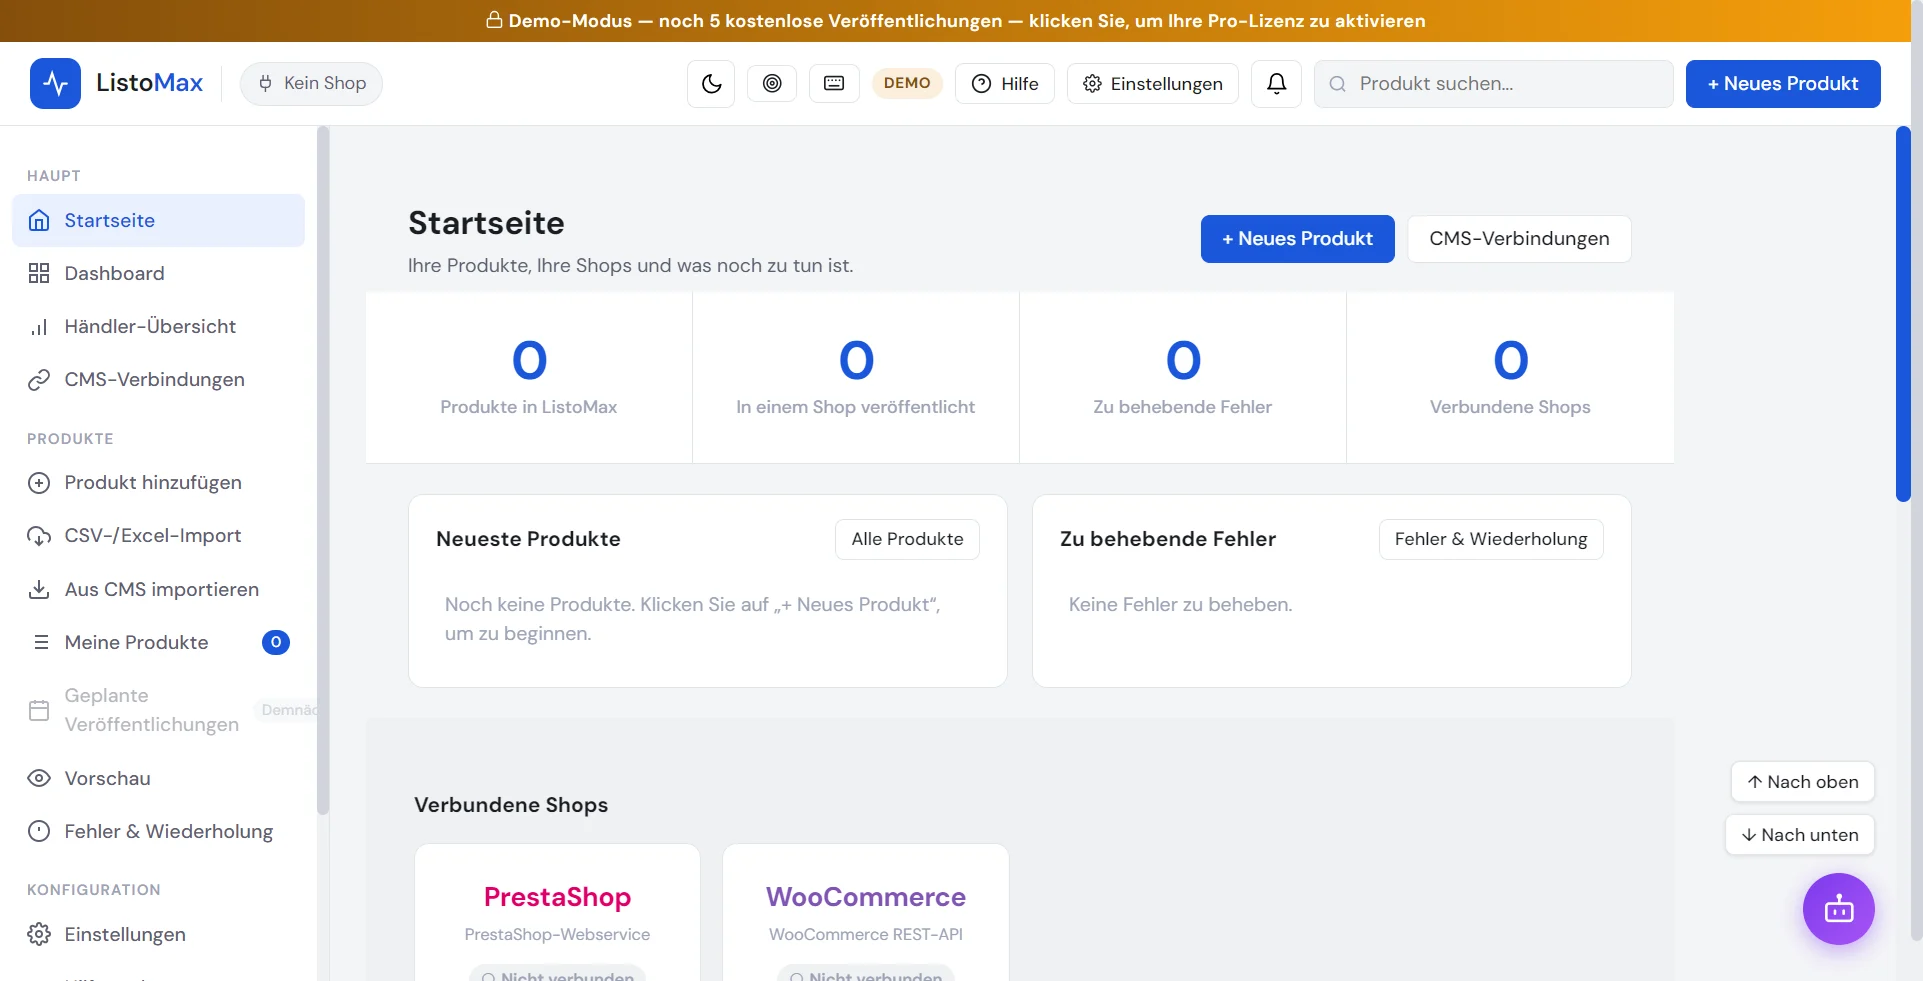
Task: Click the Verbundene Shops stat tile
Action: click(x=1510, y=378)
